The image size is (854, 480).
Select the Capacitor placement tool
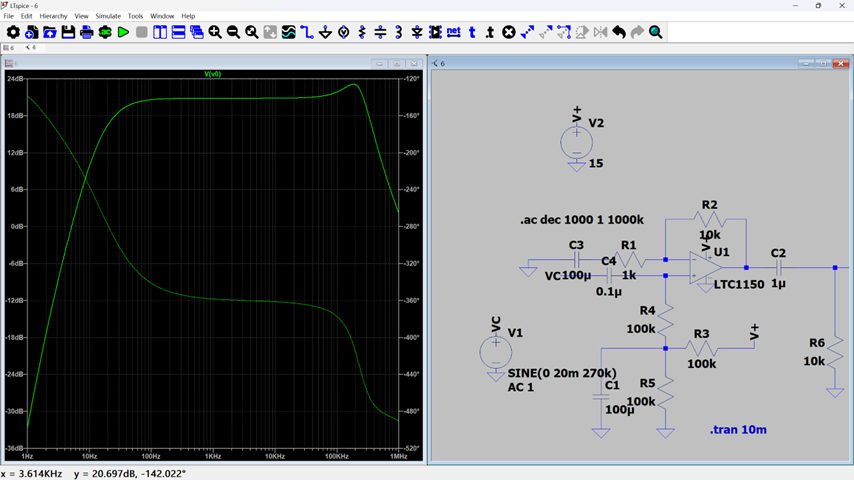(x=380, y=32)
